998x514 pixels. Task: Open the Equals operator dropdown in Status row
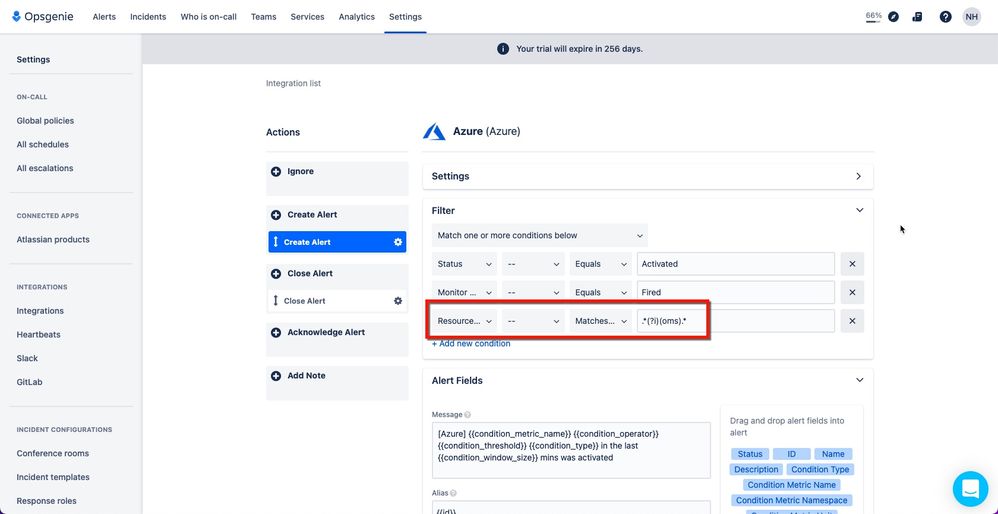pos(600,264)
